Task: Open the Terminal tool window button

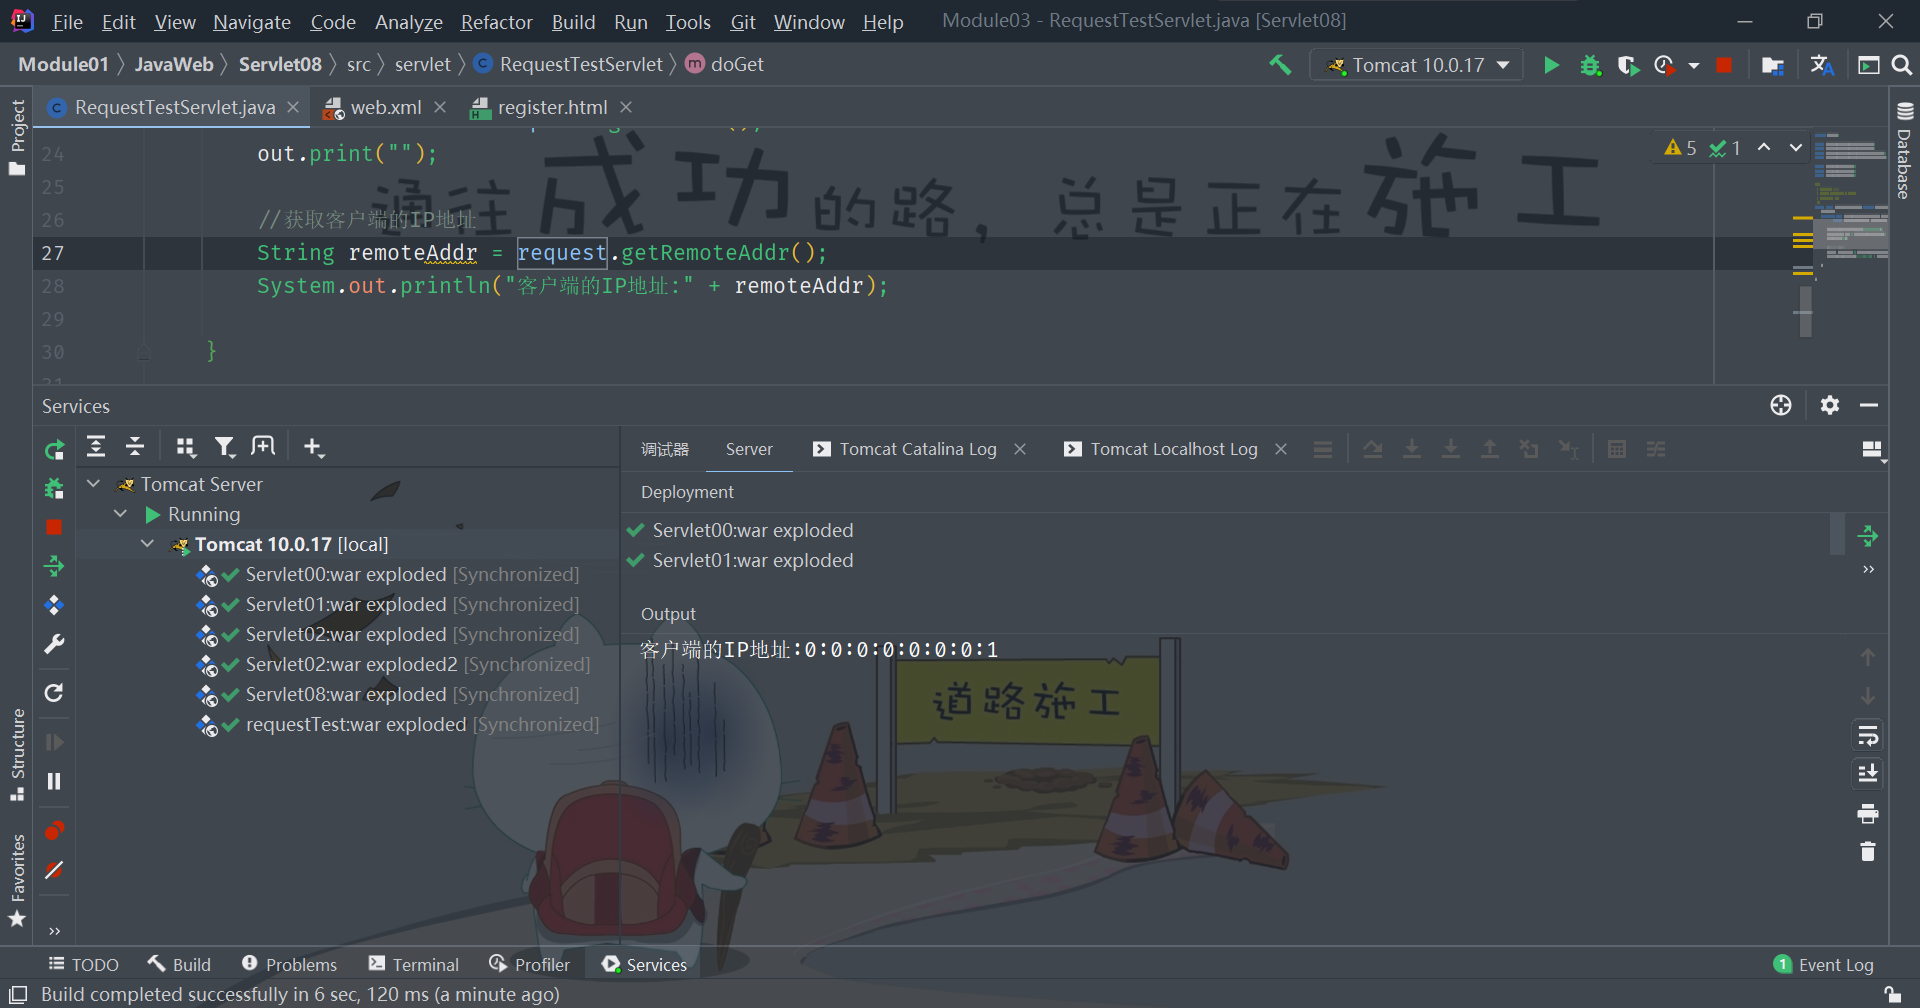Action: (x=414, y=964)
